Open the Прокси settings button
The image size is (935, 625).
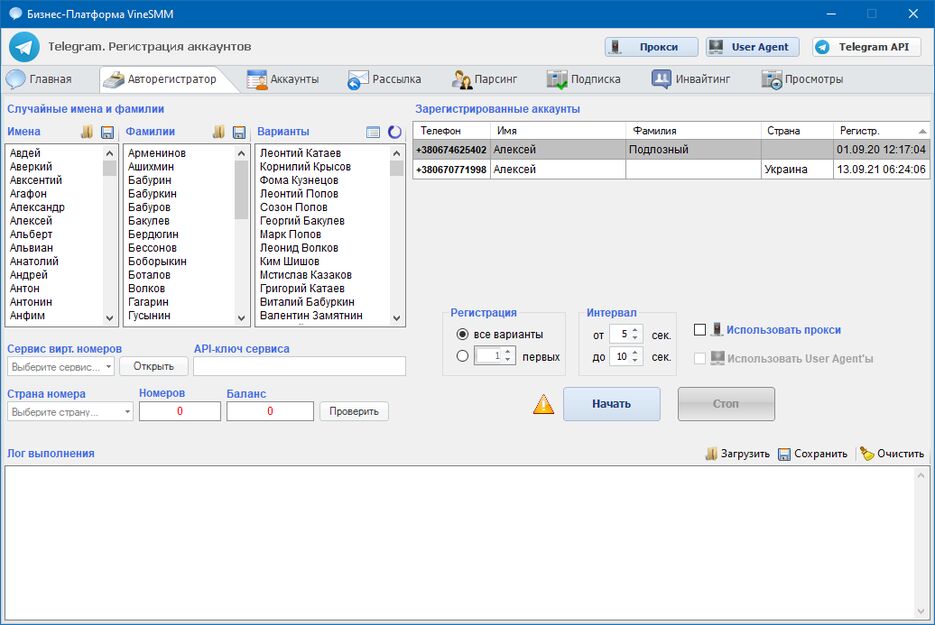(651, 47)
